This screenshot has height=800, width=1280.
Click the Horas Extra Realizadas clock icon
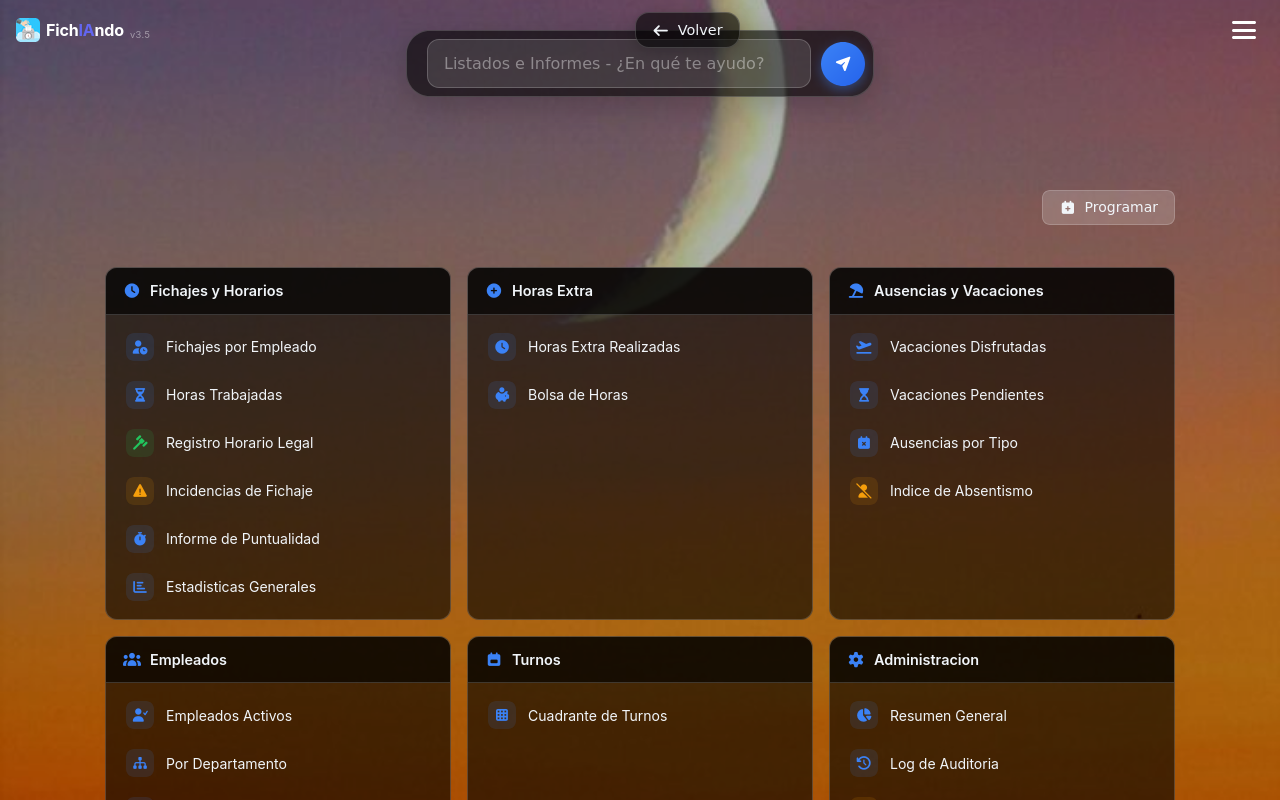click(502, 347)
